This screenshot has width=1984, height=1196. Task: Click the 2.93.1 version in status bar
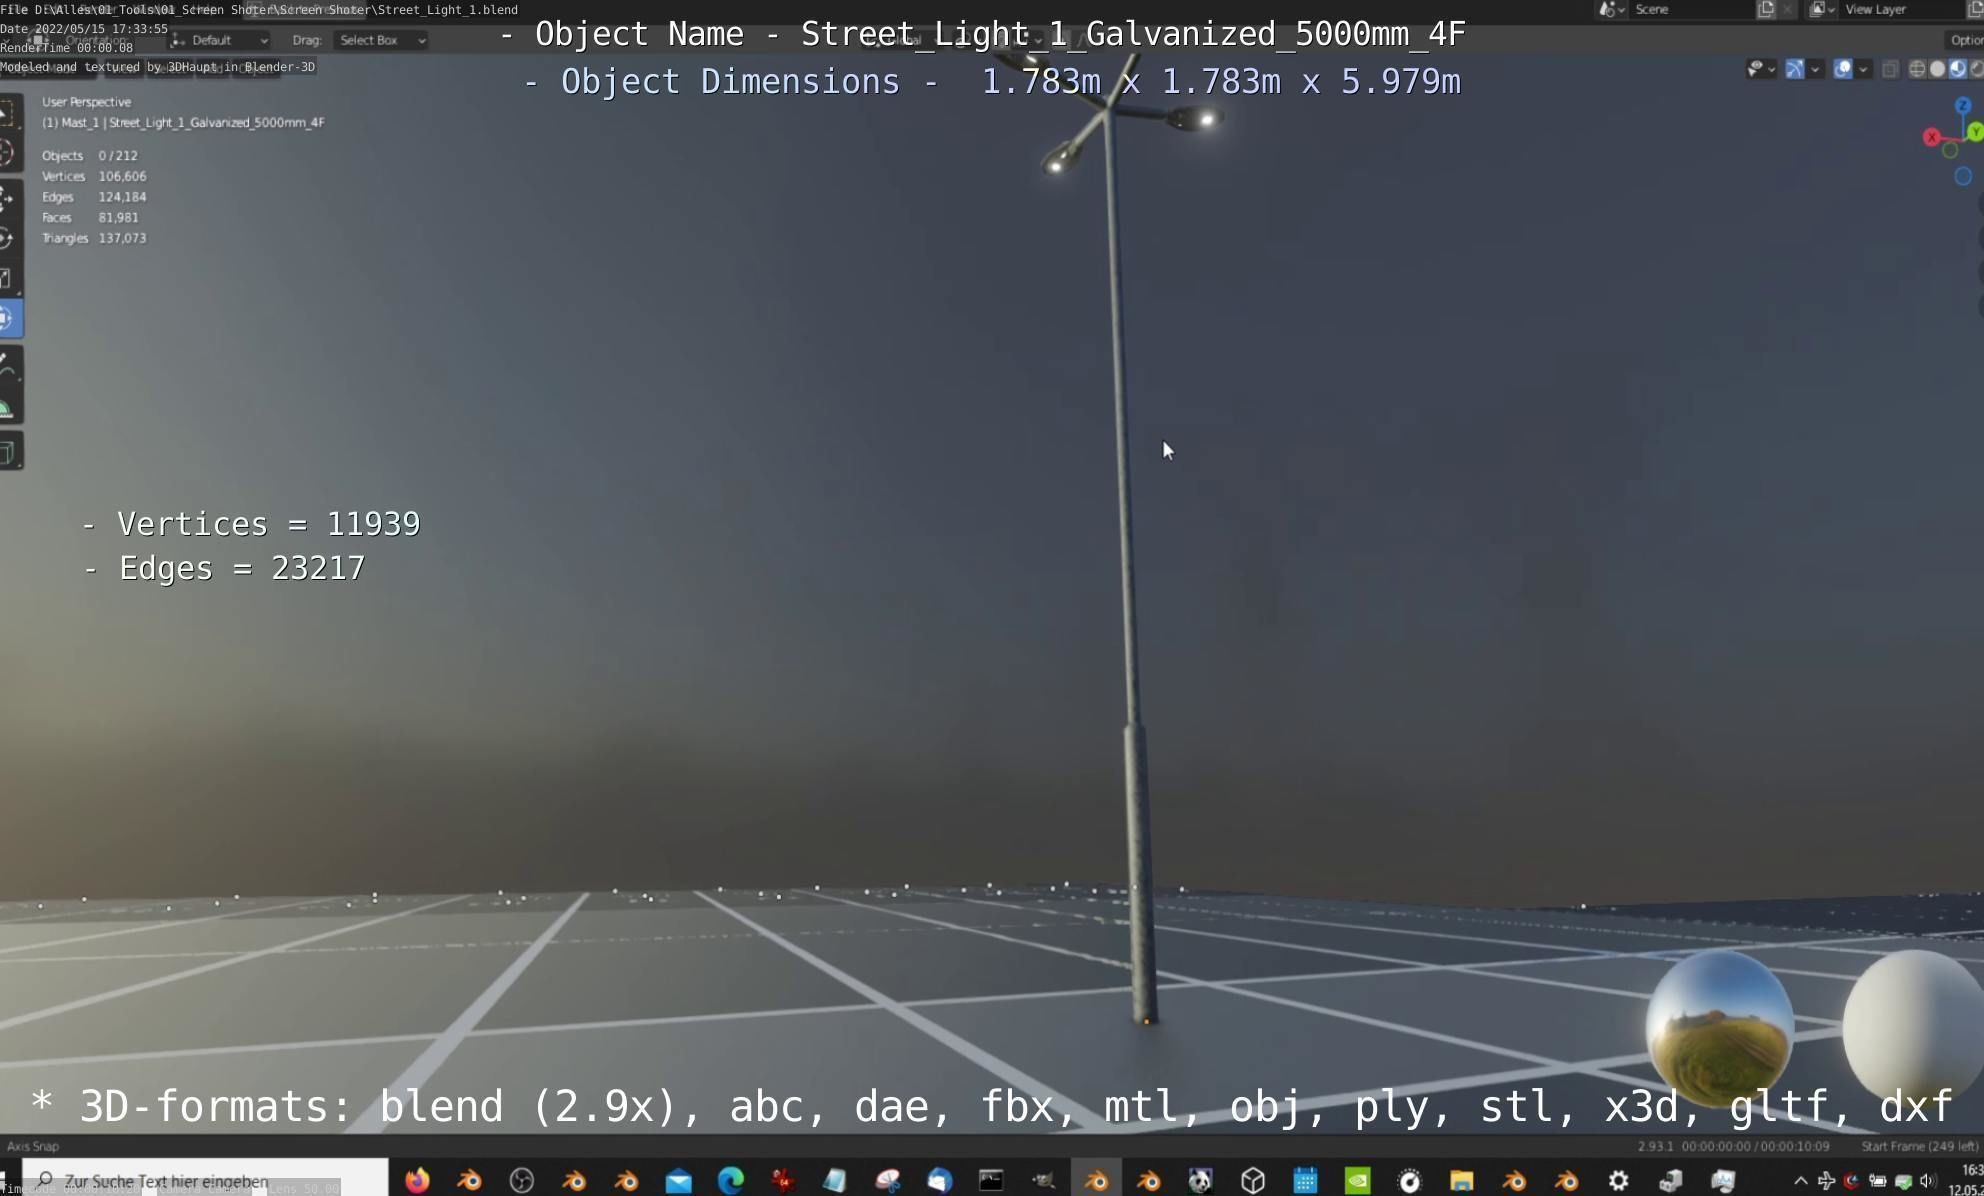pyautogui.click(x=1655, y=1146)
